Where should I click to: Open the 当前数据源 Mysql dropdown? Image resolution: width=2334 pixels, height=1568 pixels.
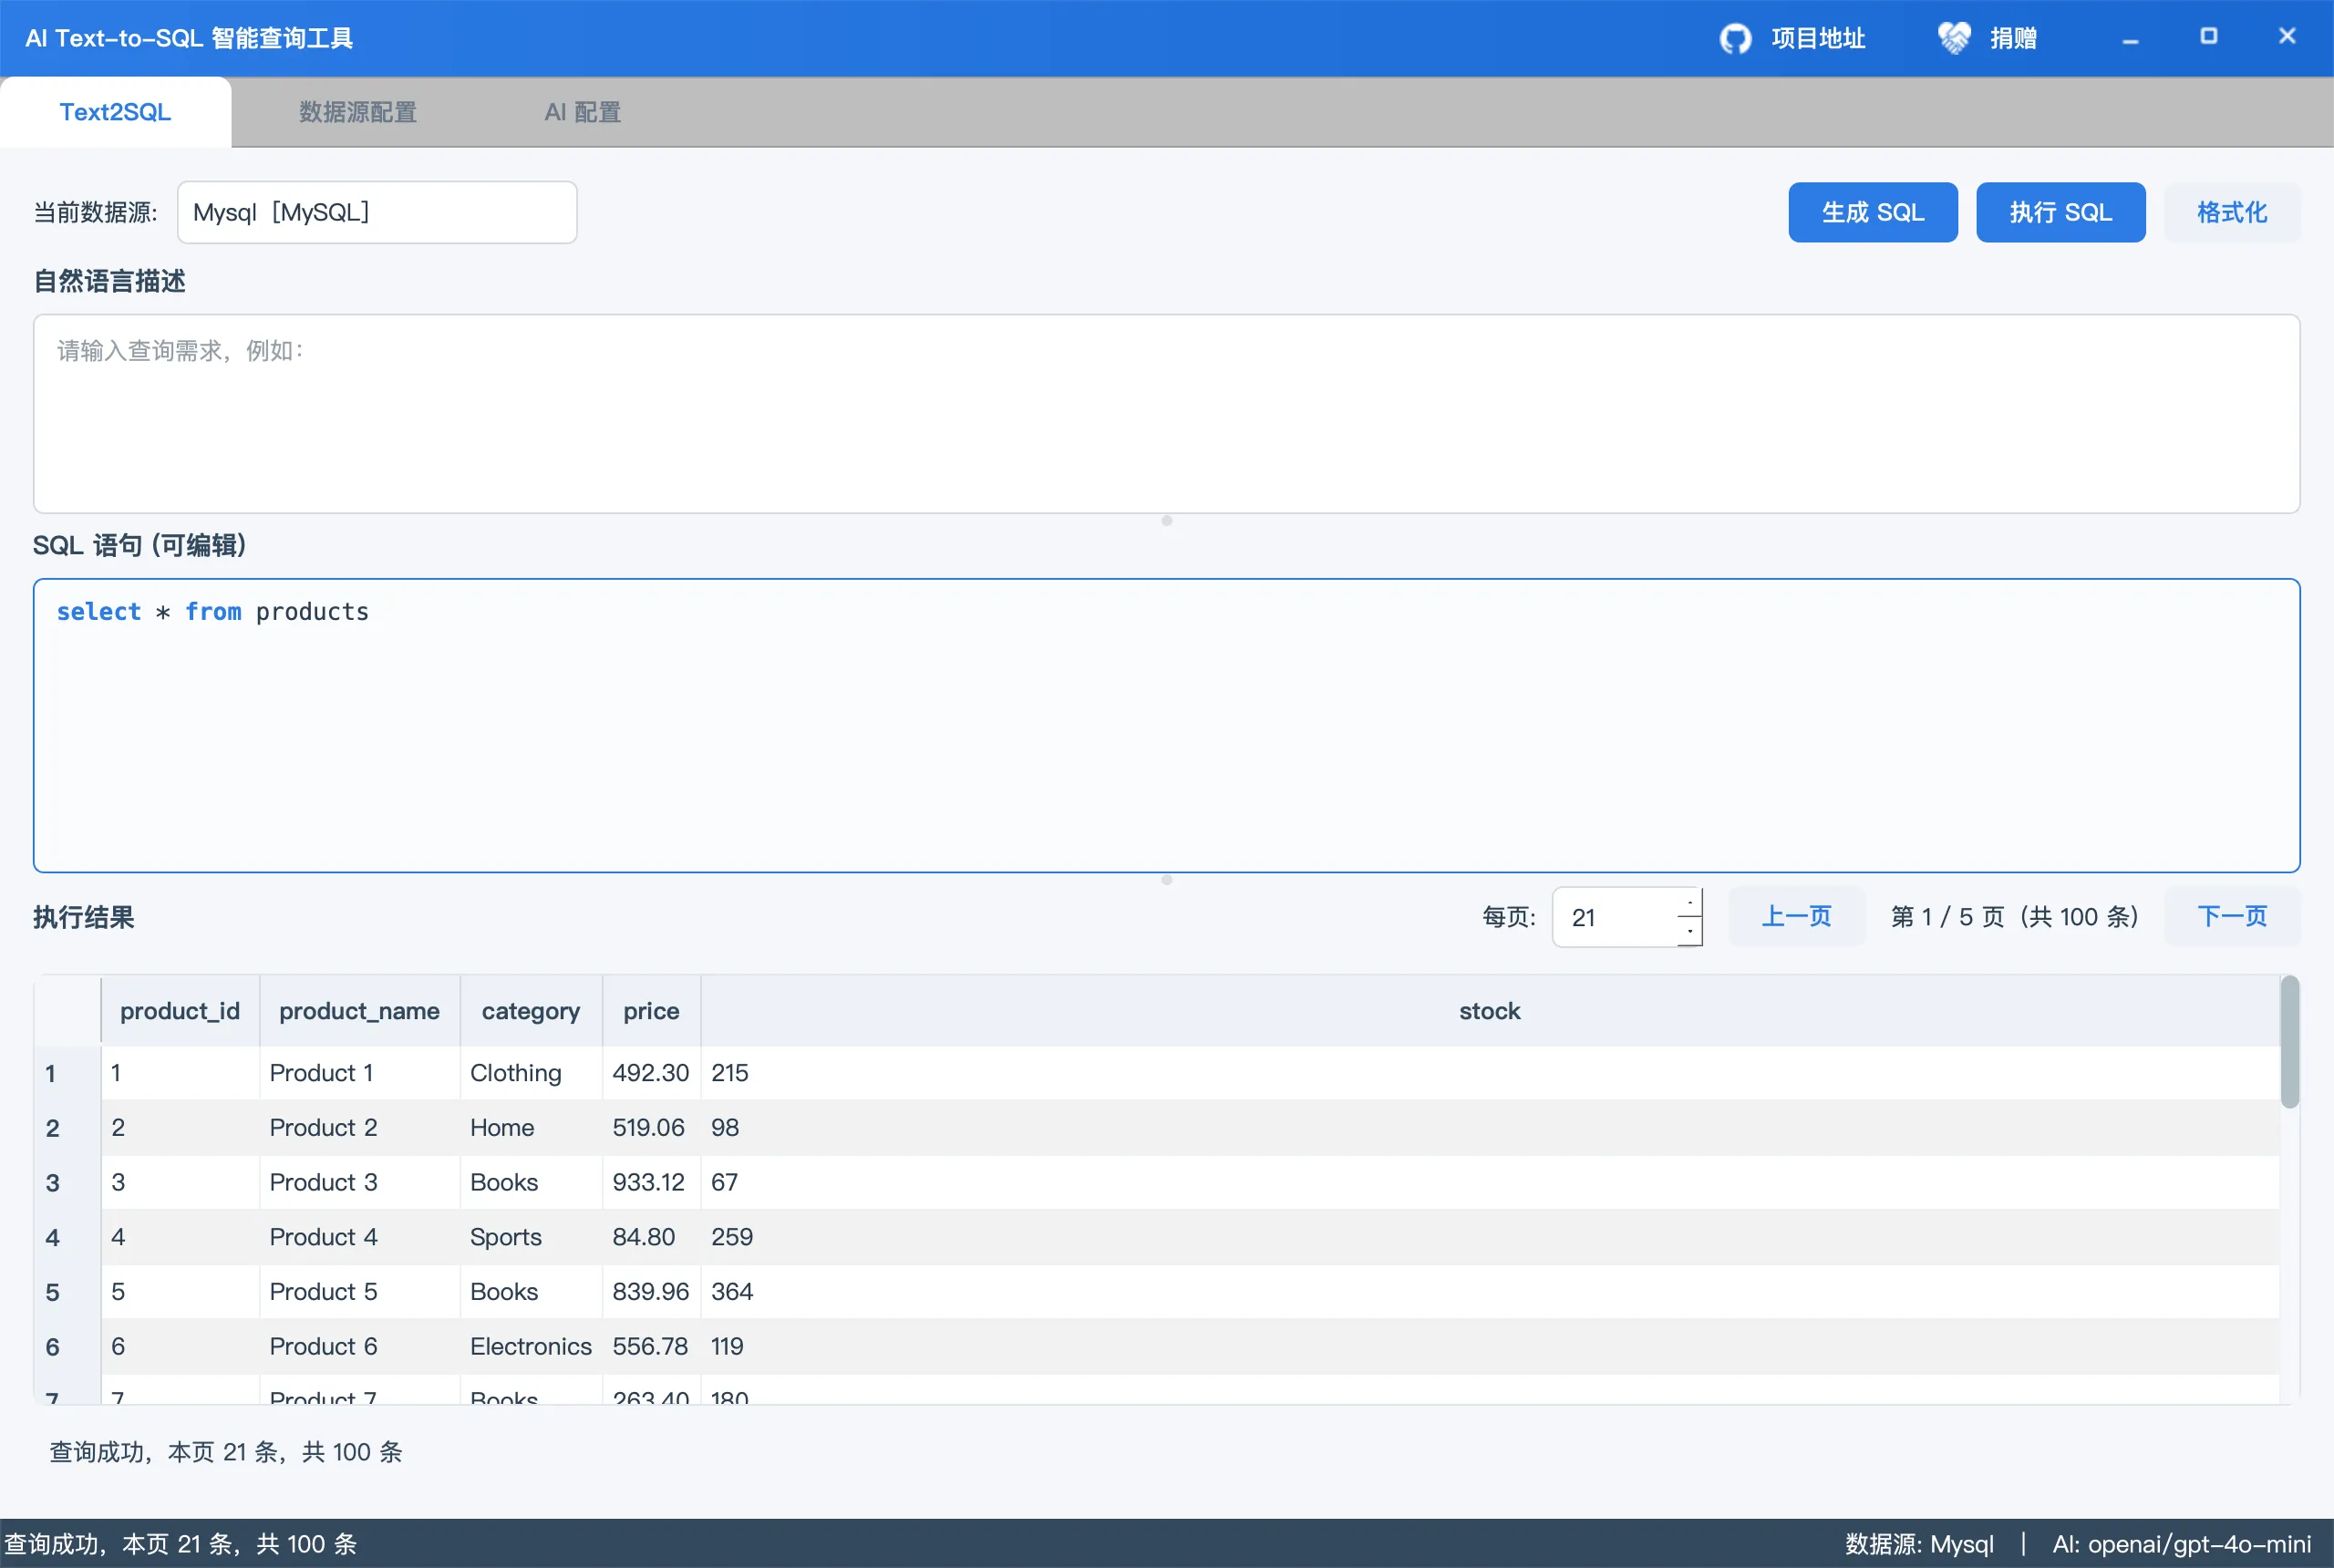tap(377, 212)
